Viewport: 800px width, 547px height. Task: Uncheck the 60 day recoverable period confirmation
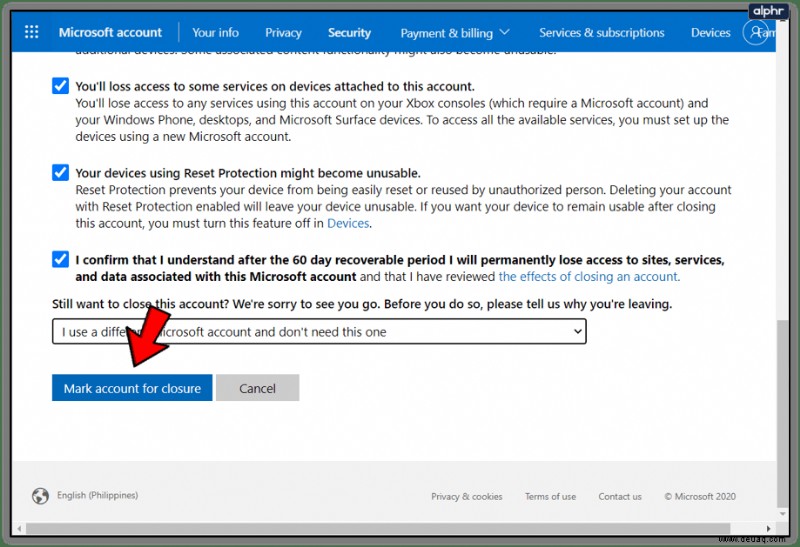click(x=60, y=259)
